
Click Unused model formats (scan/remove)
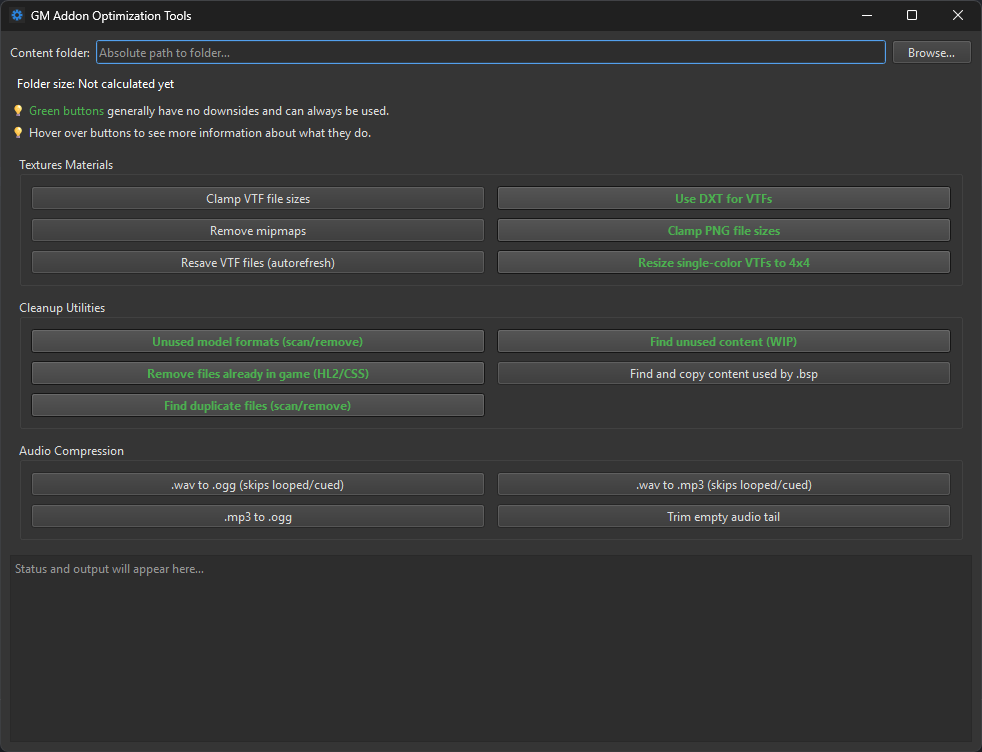pos(258,341)
